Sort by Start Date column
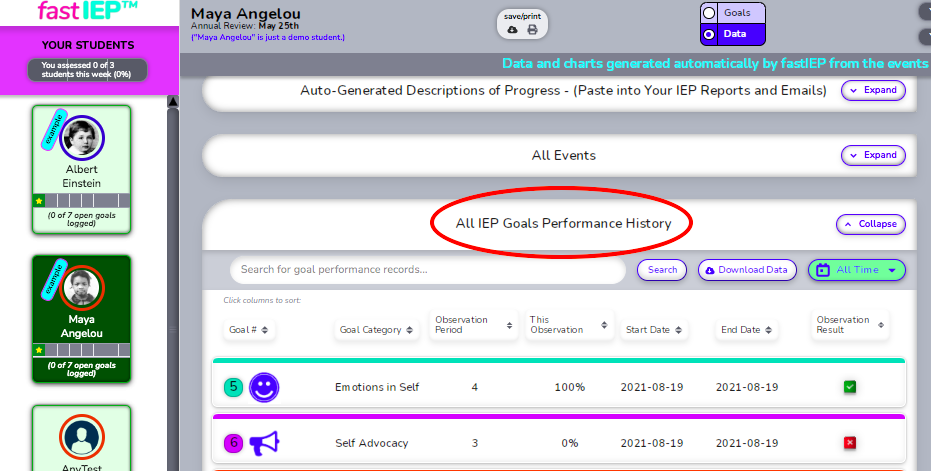Image resolution: width=931 pixels, height=471 pixels. pos(654,330)
